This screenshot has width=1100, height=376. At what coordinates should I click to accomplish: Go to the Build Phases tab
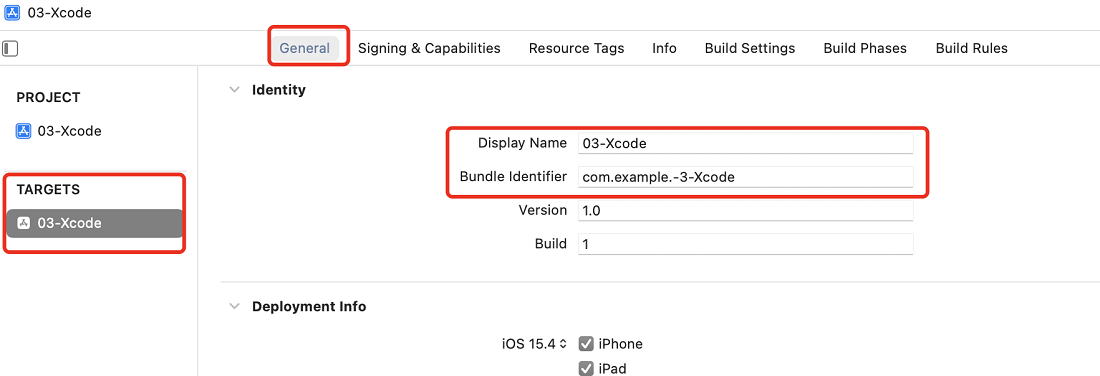point(865,48)
